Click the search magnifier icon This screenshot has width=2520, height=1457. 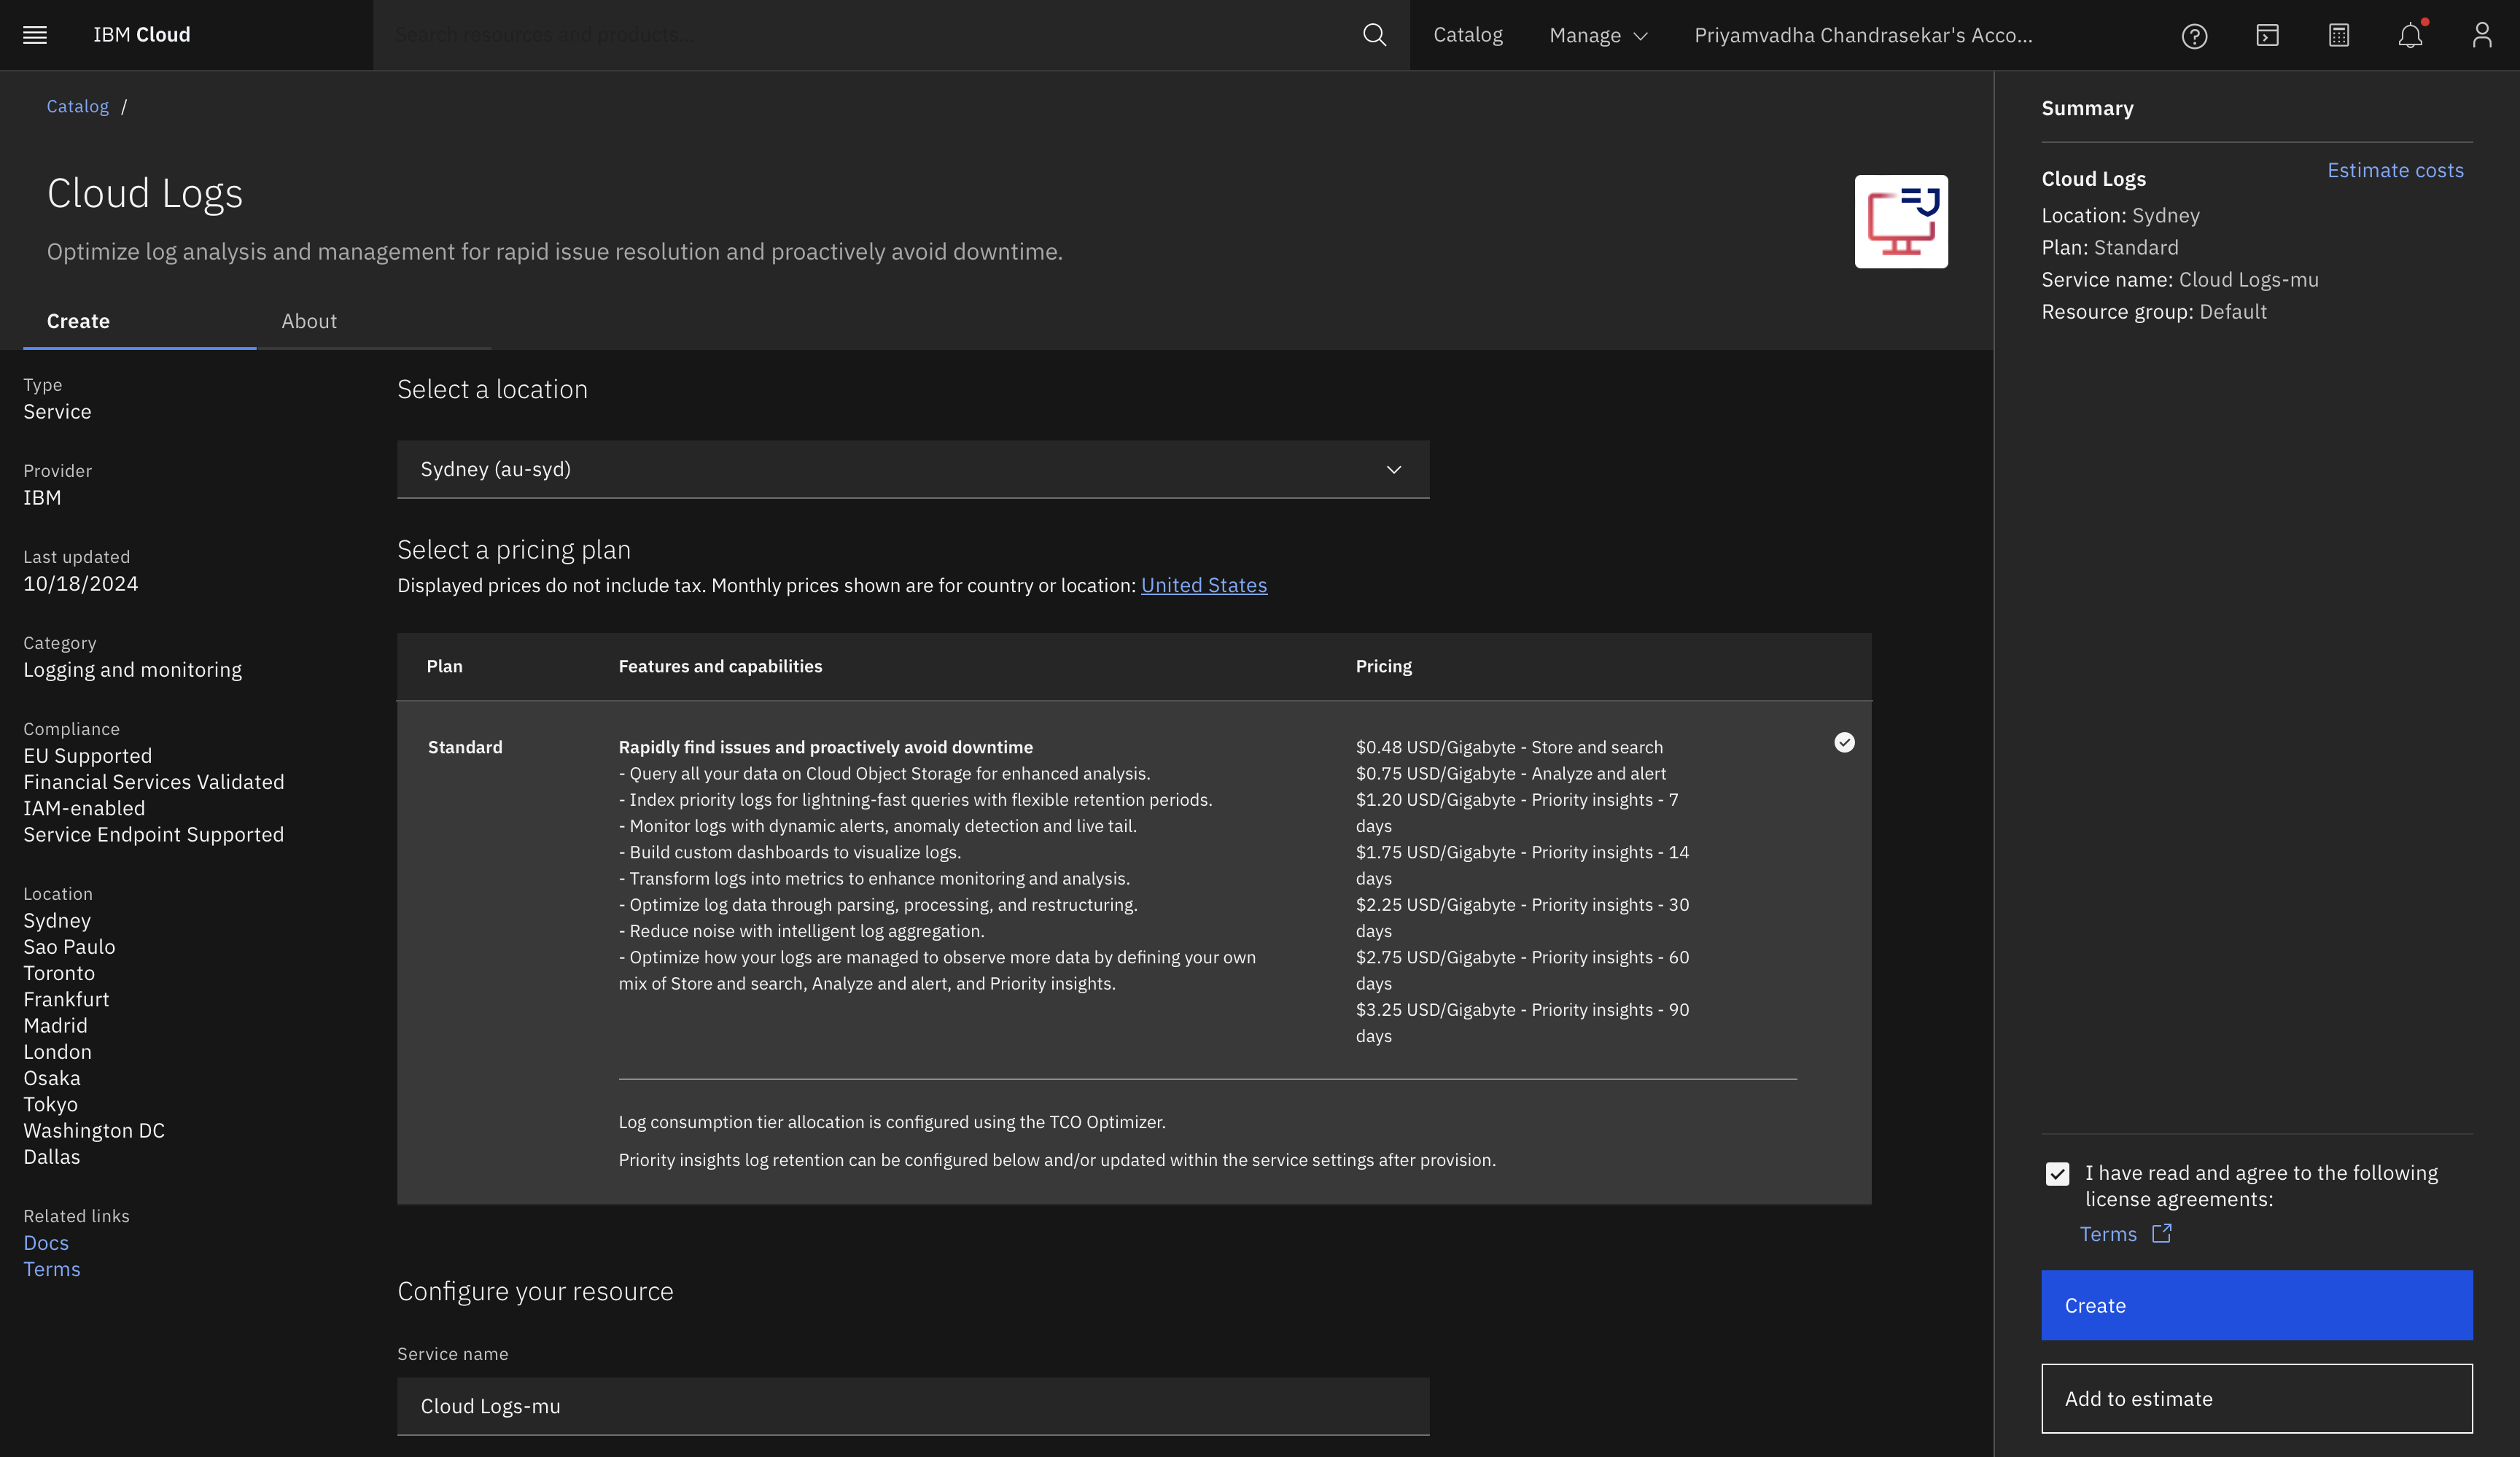(1374, 34)
